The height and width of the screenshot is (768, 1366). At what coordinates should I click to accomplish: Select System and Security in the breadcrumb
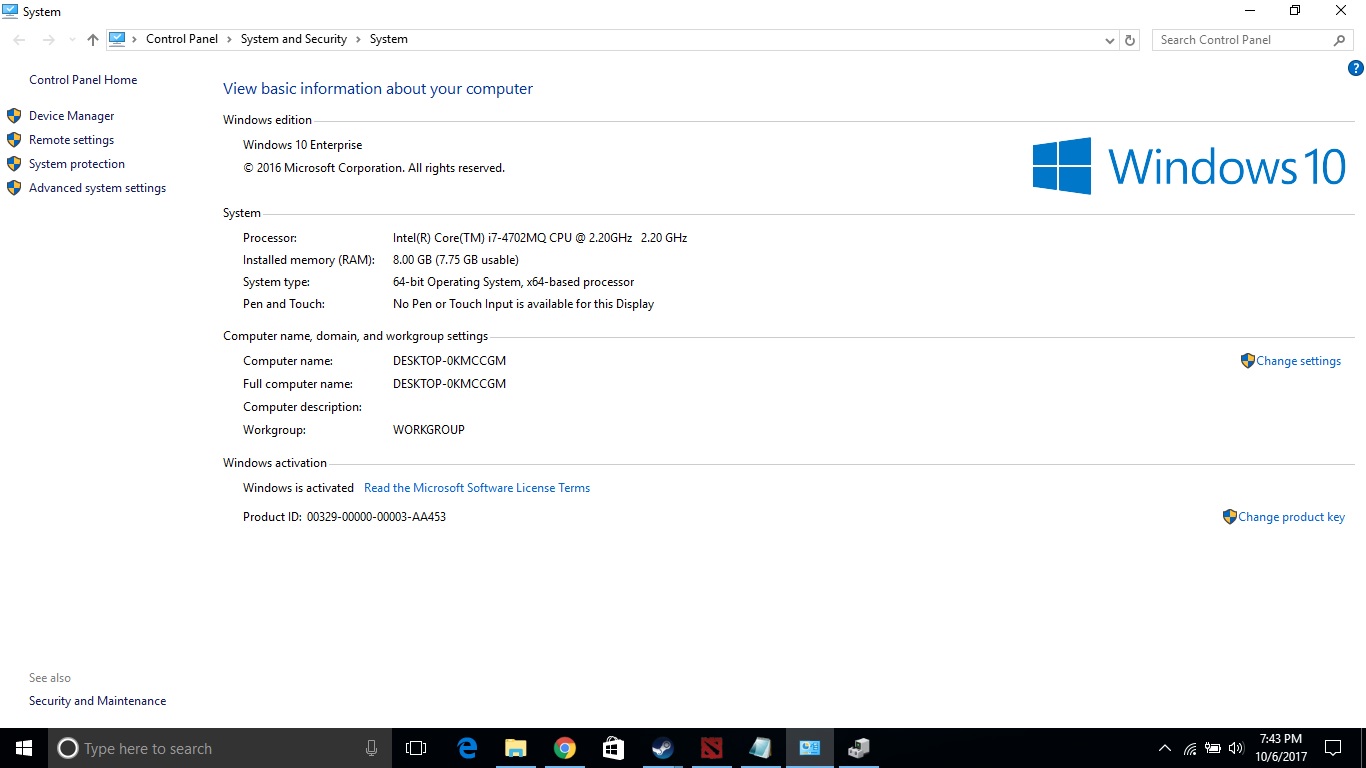pos(294,39)
